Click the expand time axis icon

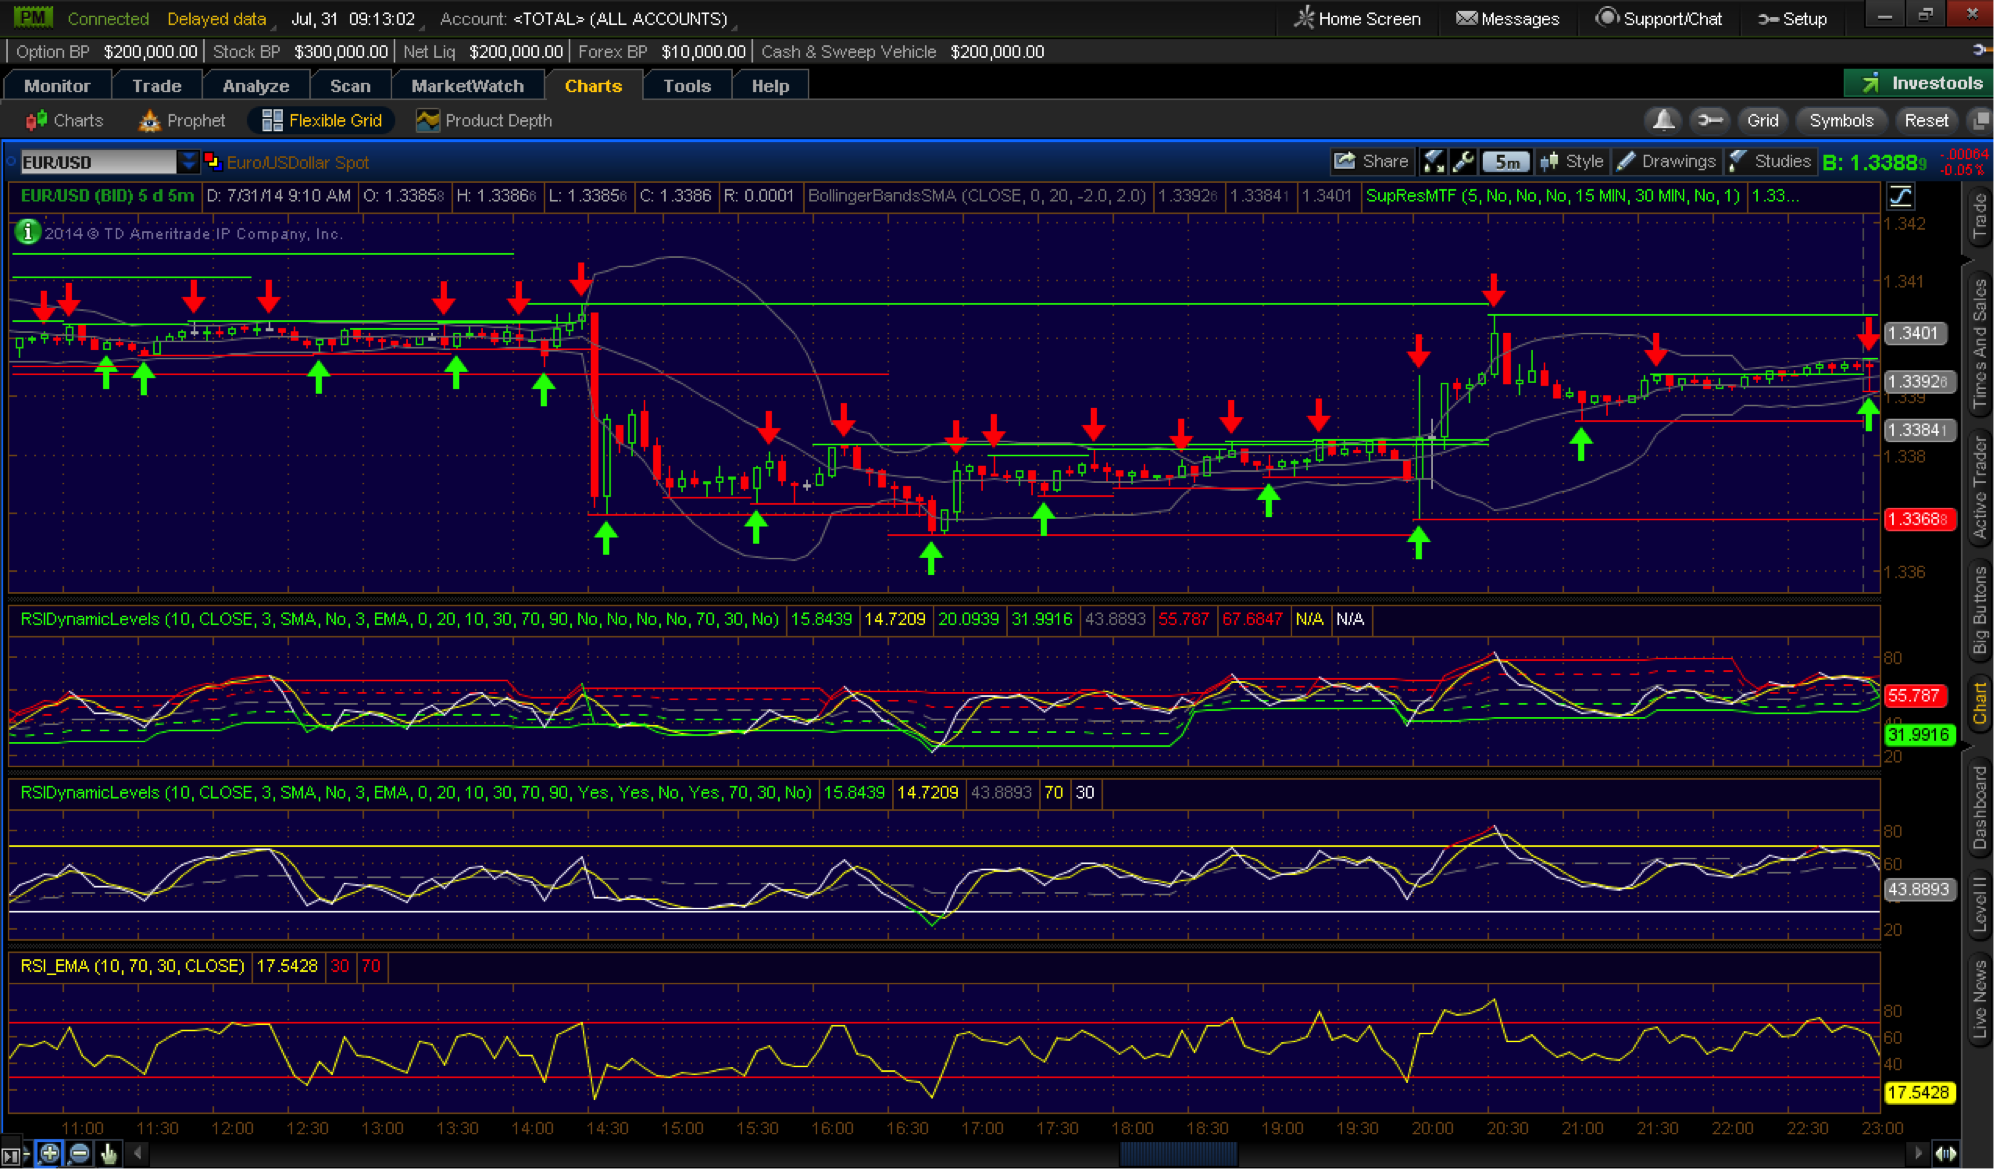click(x=1945, y=1154)
